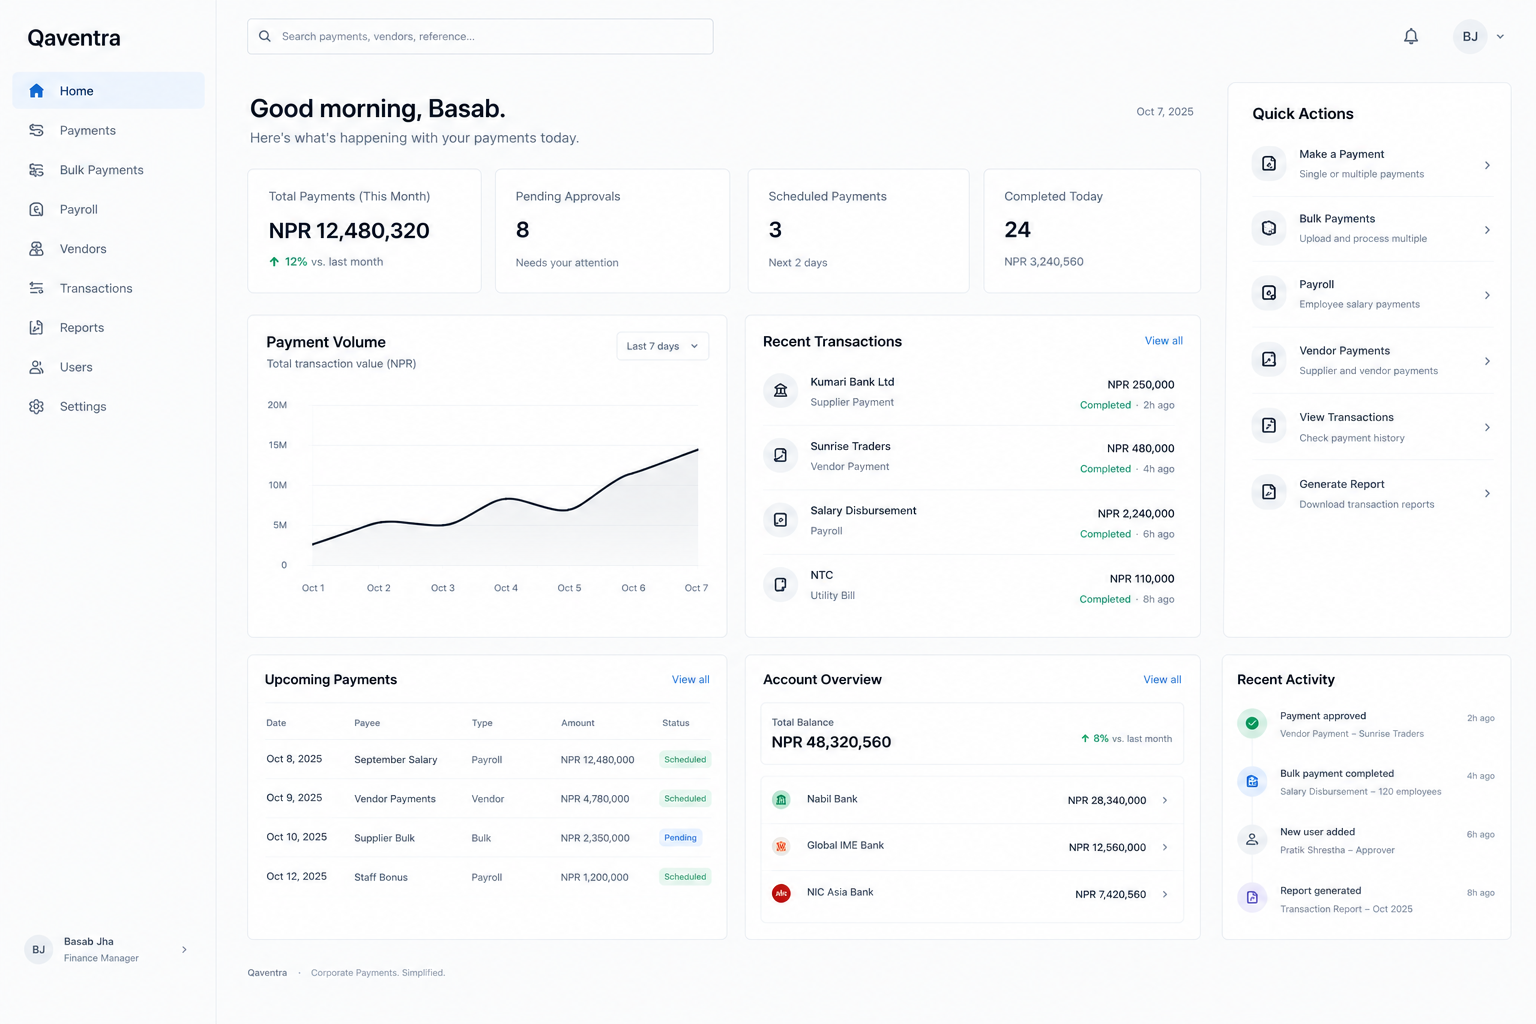1536x1024 pixels.
Task: Click the NPR 48,320,560 total balance
Action: [831, 743]
